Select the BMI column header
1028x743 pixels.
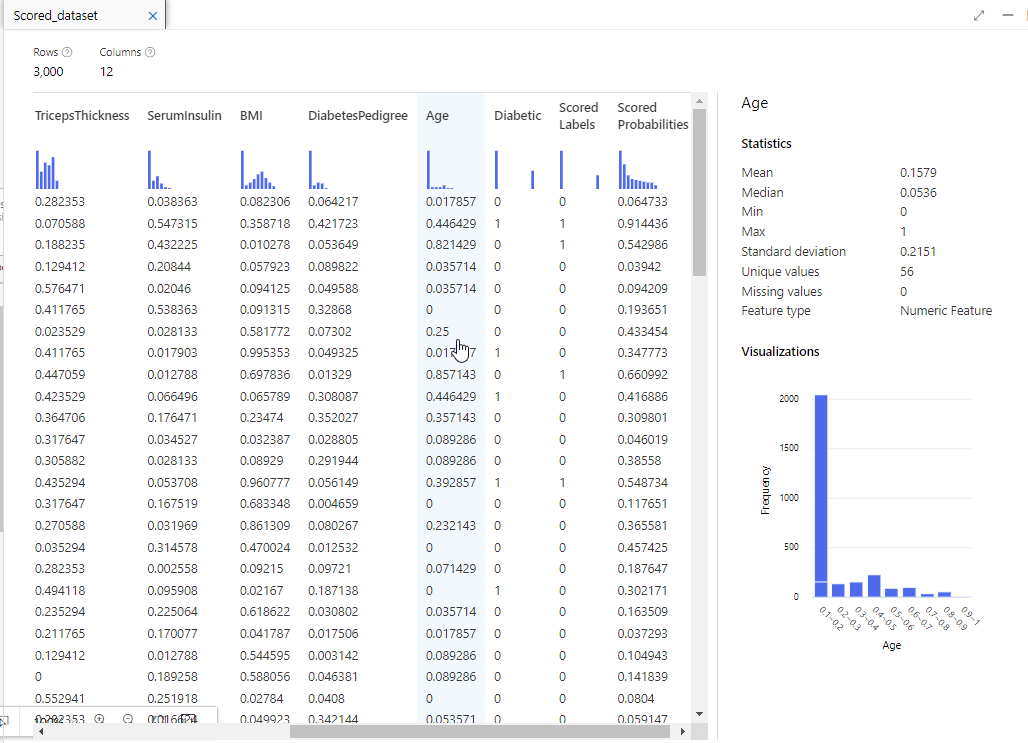click(x=251, y=116)
